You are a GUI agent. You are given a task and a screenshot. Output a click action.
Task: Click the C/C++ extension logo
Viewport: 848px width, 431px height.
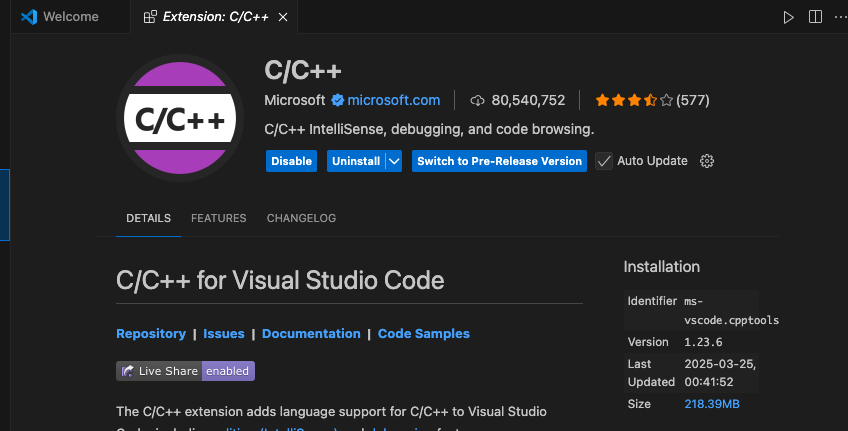point(180,118)
